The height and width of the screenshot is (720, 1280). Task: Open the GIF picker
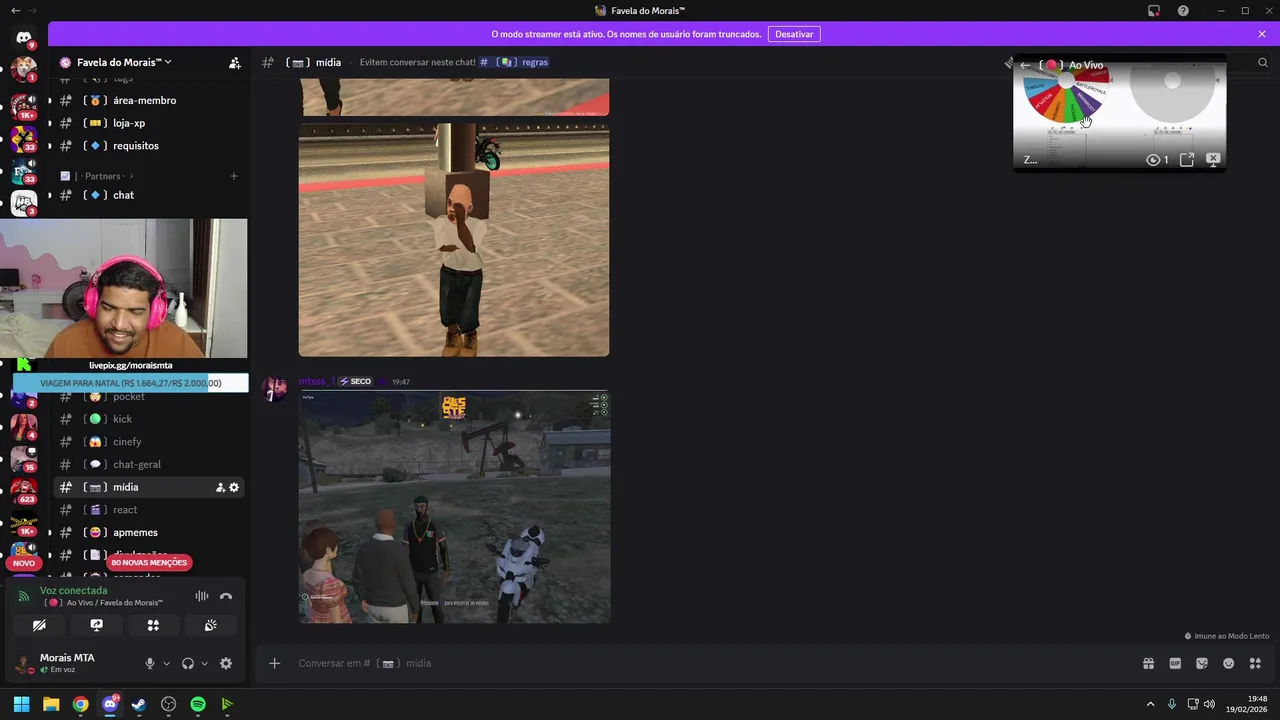[x=1175, y=663]
